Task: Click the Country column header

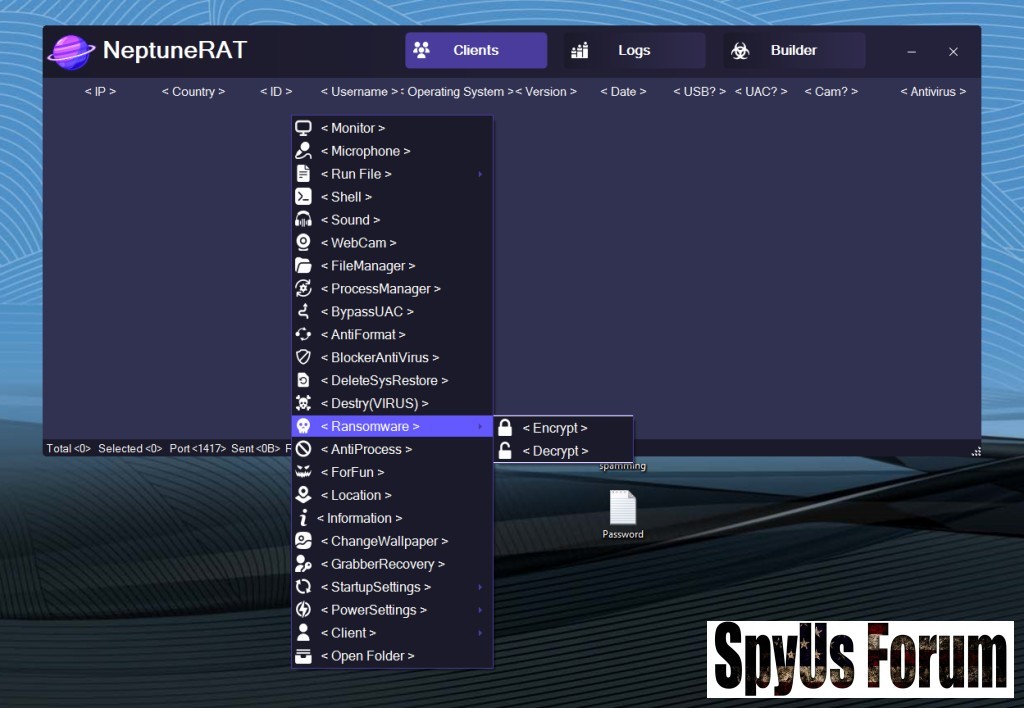Action: 193,92
